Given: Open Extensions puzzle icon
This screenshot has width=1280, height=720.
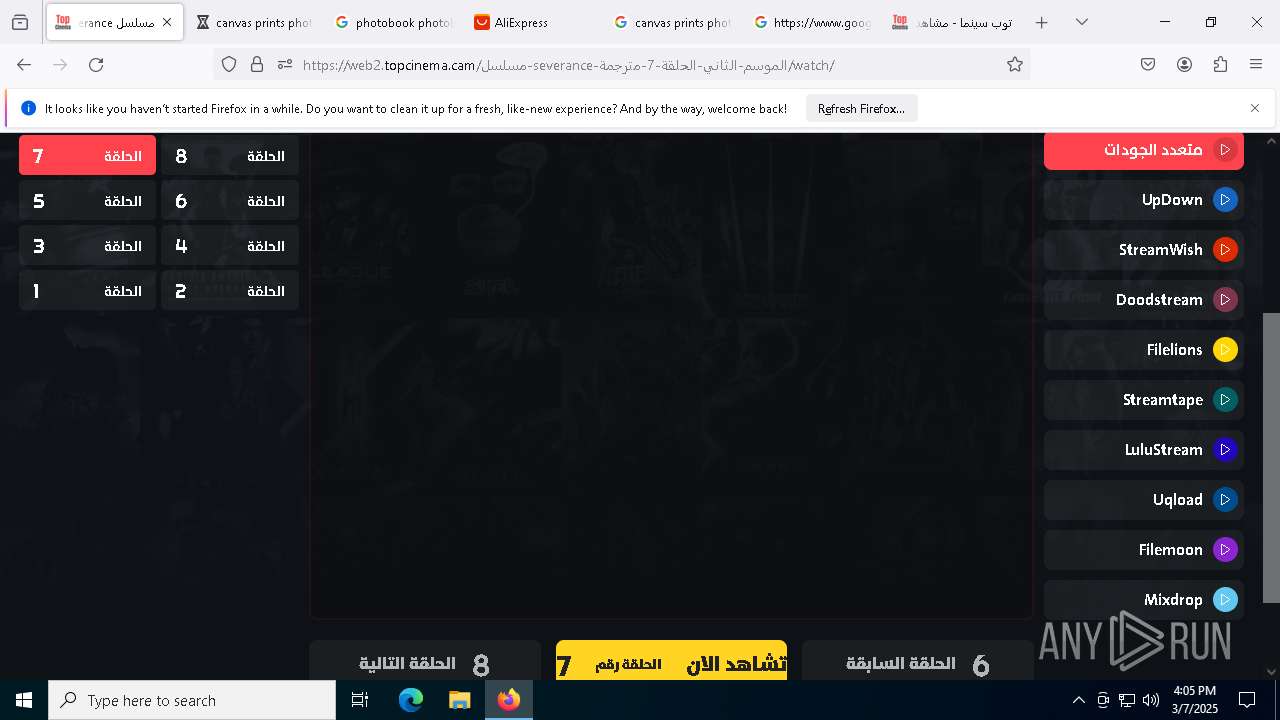Looking at the screenshot, I should point(1220,64).
